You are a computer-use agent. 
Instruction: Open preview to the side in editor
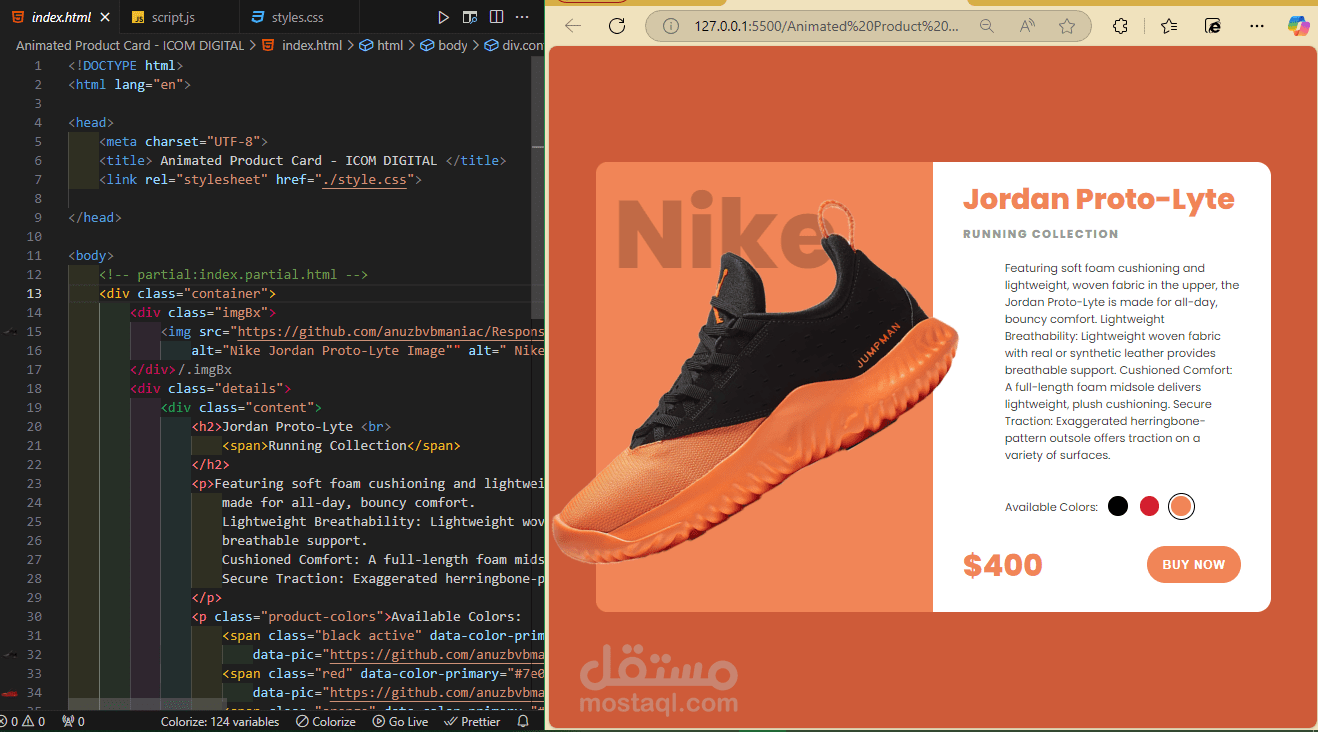(470, 17)
